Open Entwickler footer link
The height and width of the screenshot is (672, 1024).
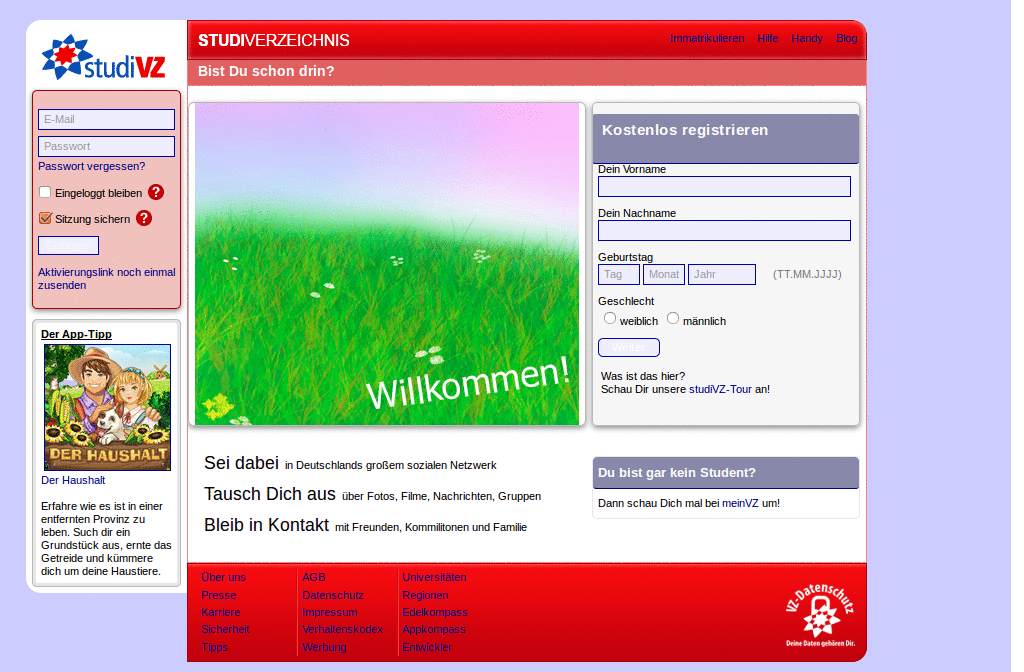(x=427, y=647)
